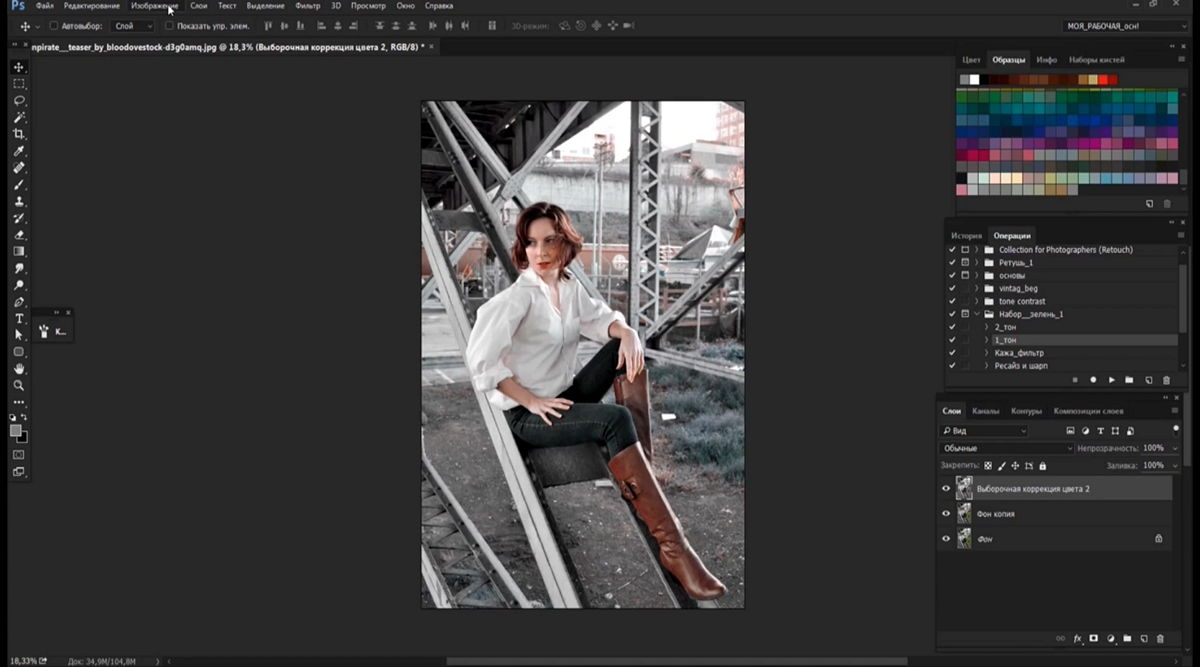Delete action with Операции trash icon
Screen dimensions: 1200x667
1166,380
